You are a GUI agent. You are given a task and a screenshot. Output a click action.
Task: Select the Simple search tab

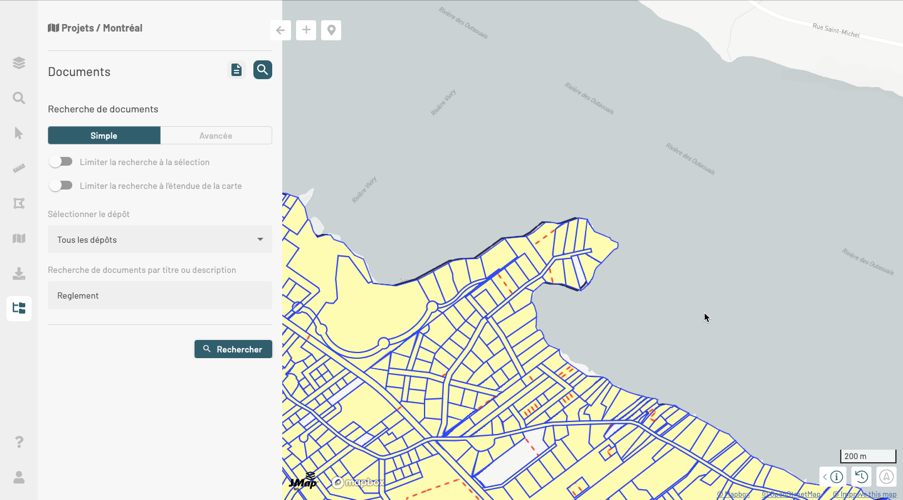pos(104,136)
